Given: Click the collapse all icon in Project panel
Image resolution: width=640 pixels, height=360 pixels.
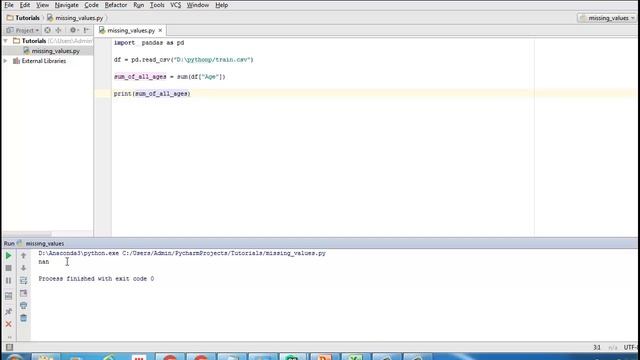Looking at the screenshot, I should click(x=58, y=30).
